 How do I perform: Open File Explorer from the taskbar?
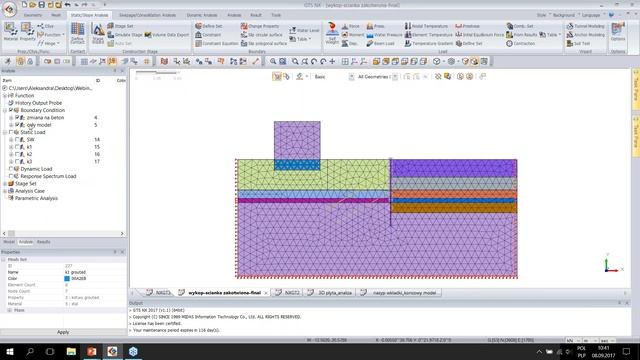(71, 351)
